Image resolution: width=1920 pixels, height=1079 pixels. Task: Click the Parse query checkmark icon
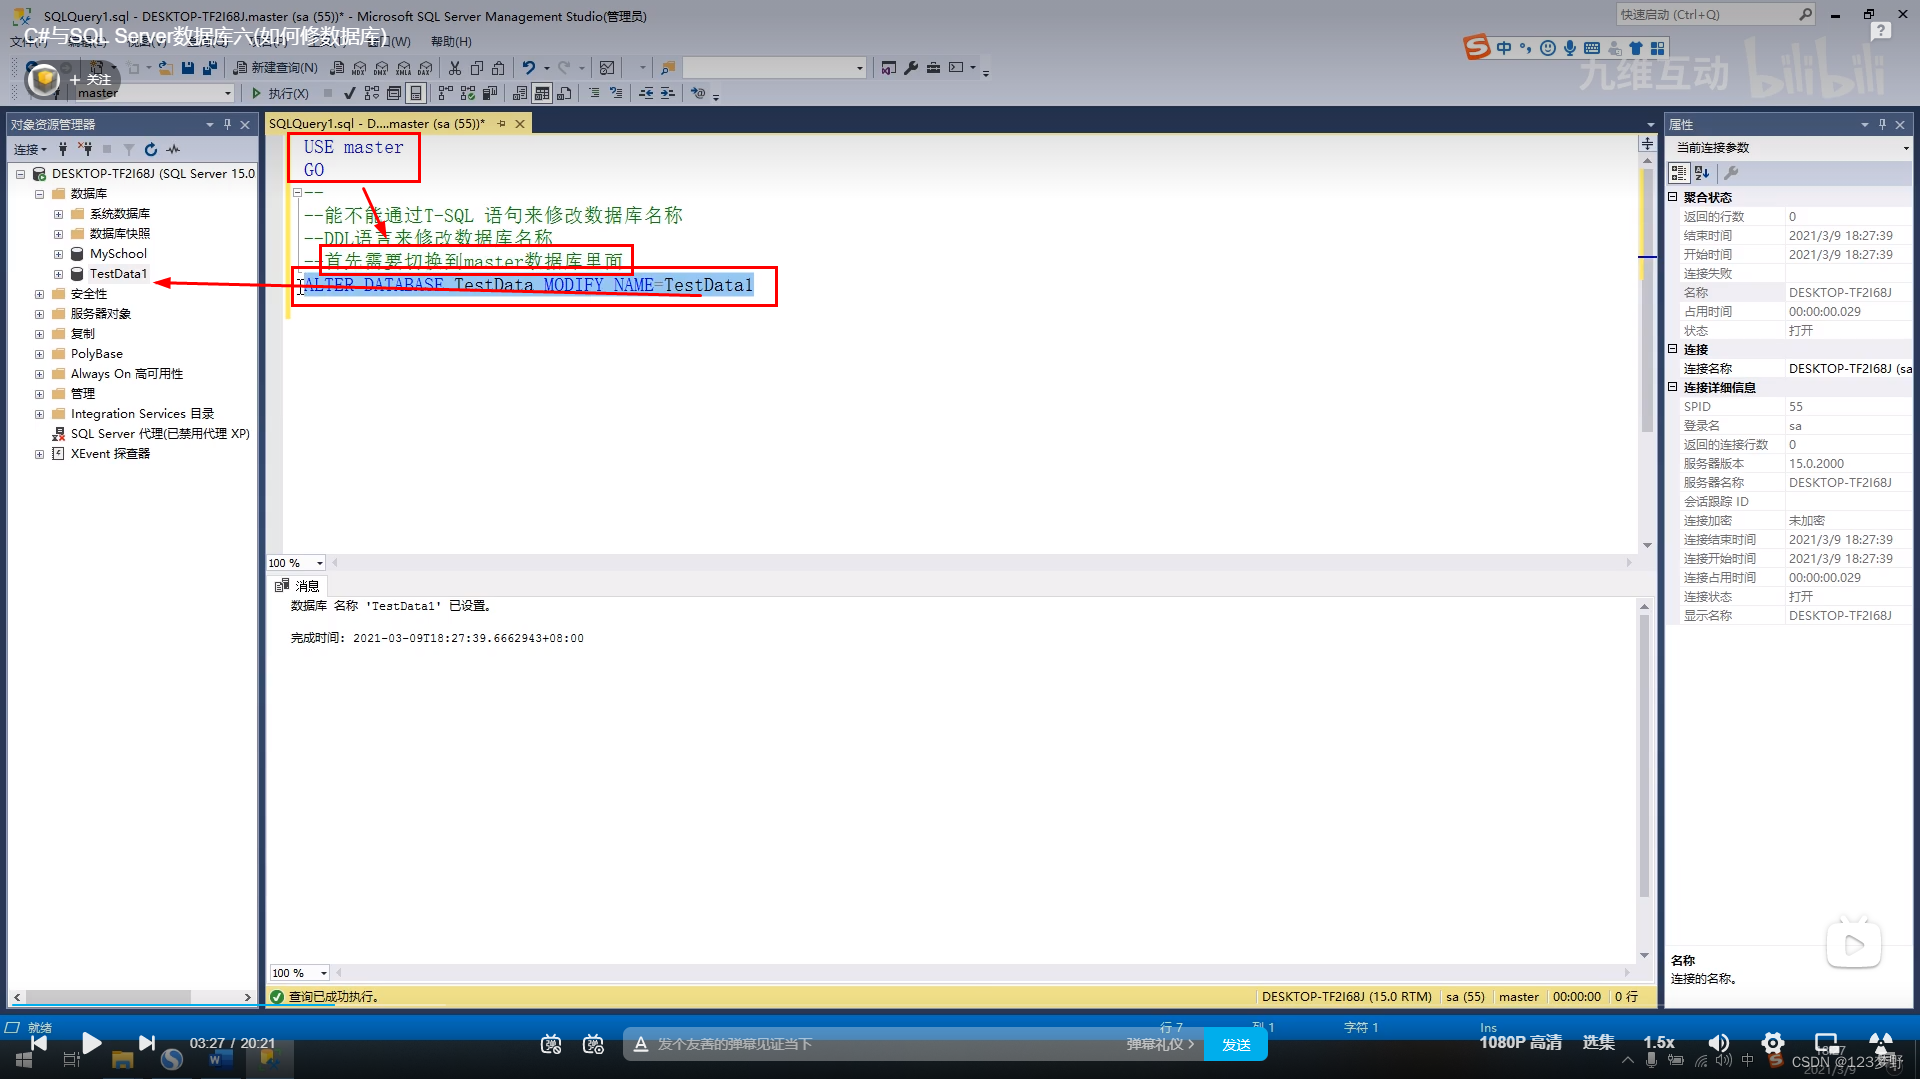coord(349,93)
